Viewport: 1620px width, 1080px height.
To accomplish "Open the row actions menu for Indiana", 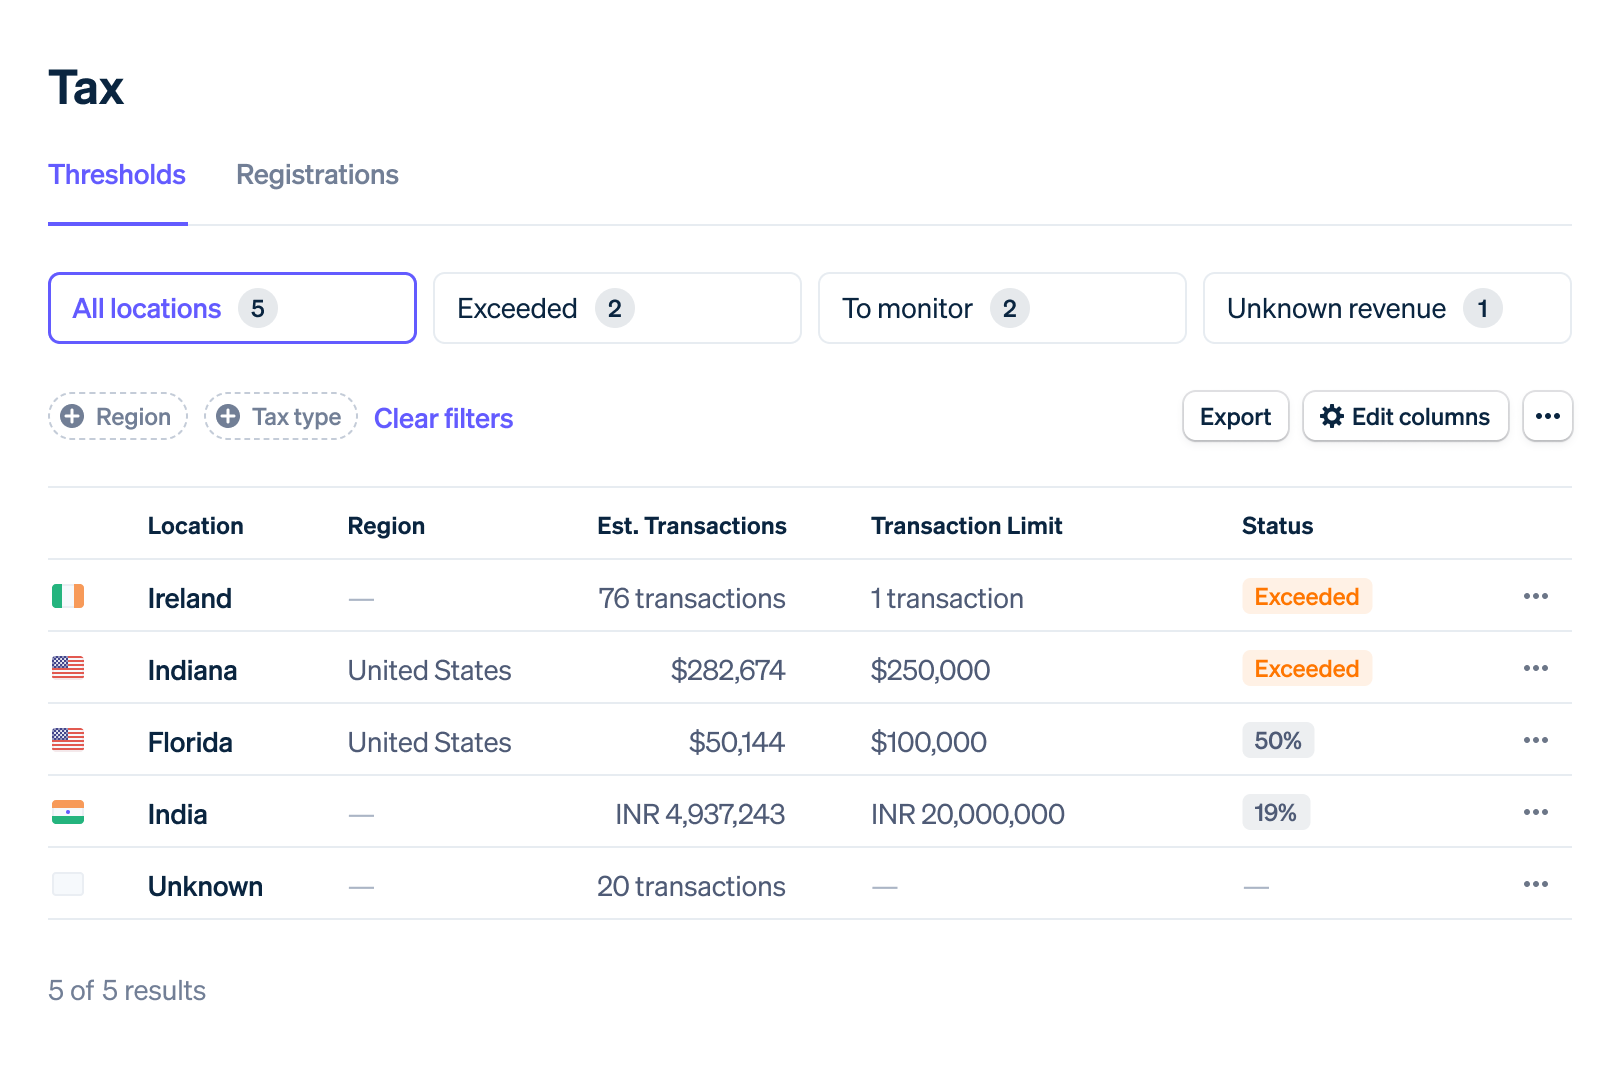I will 1536,668.
